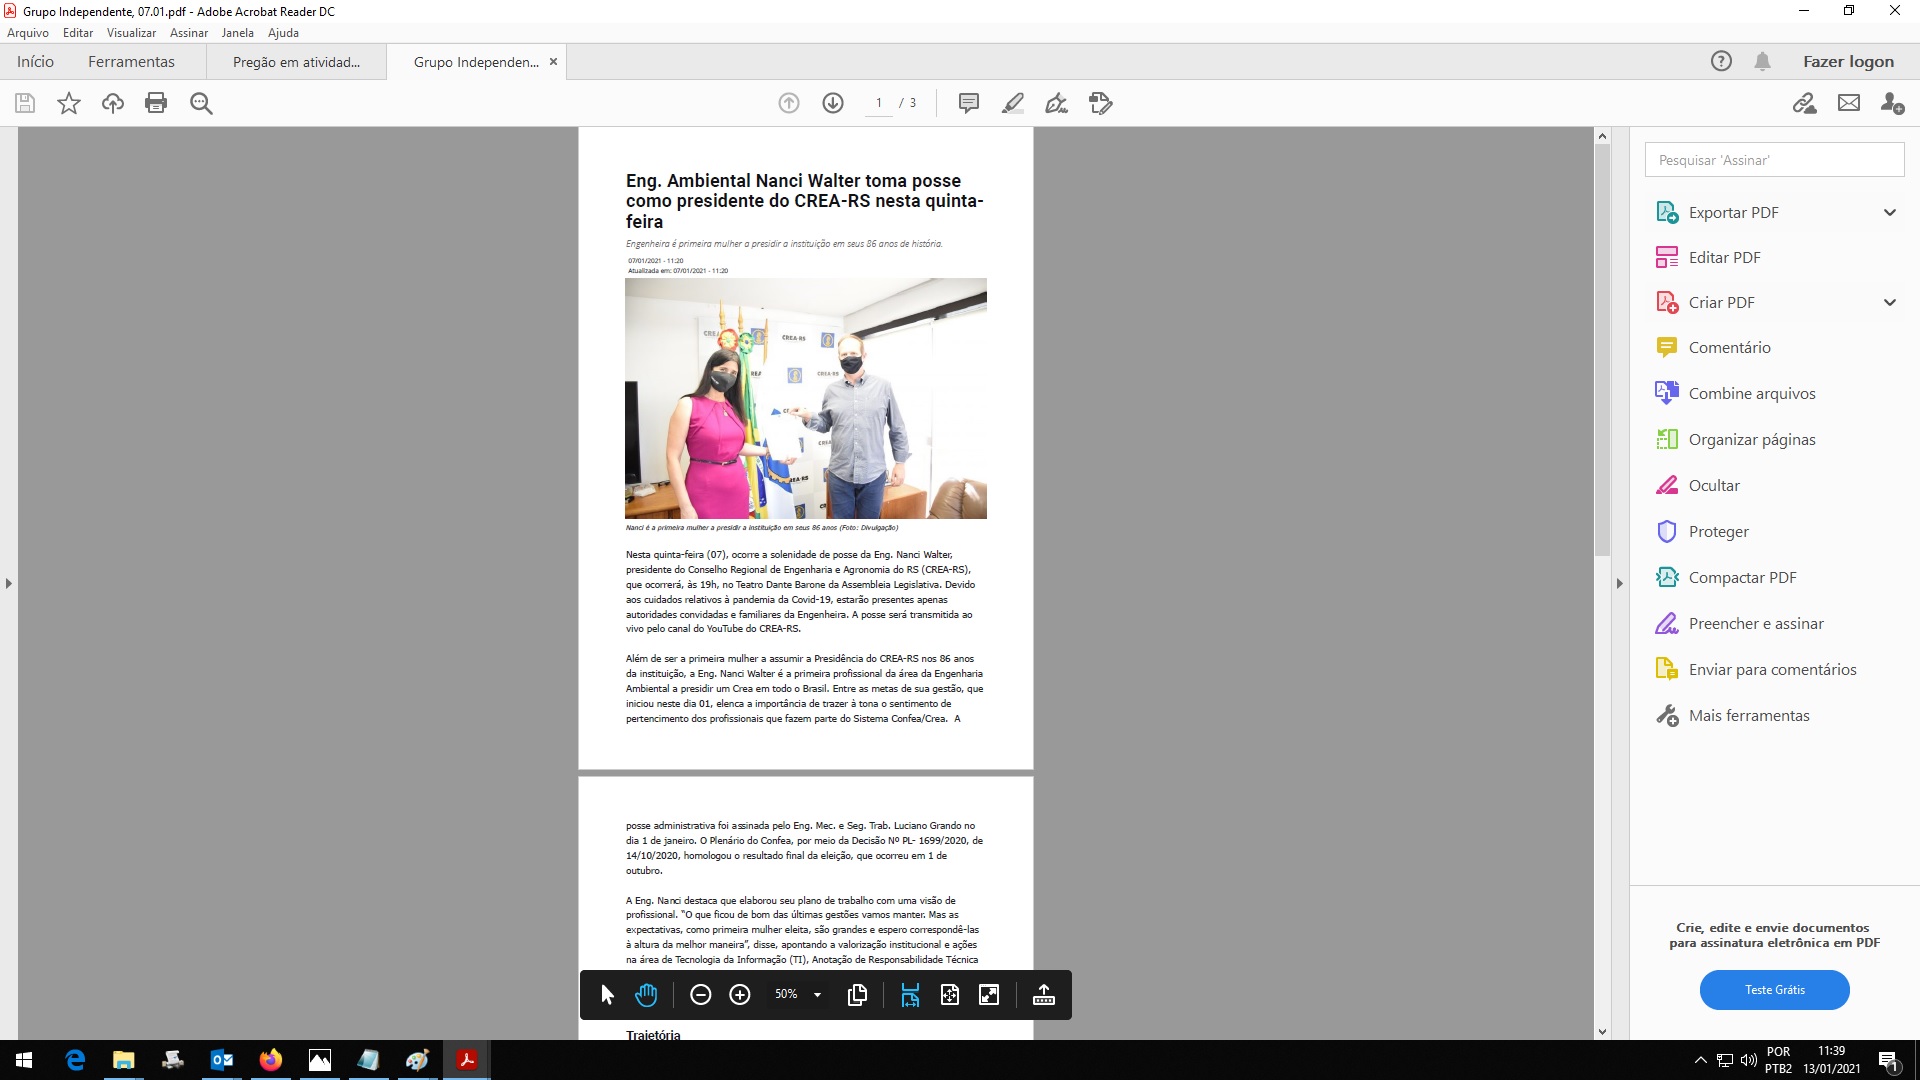The height and width of the screenshot is (1080, 1920).
Task: Print the document with the printer icon
Action: pos(156,103)
